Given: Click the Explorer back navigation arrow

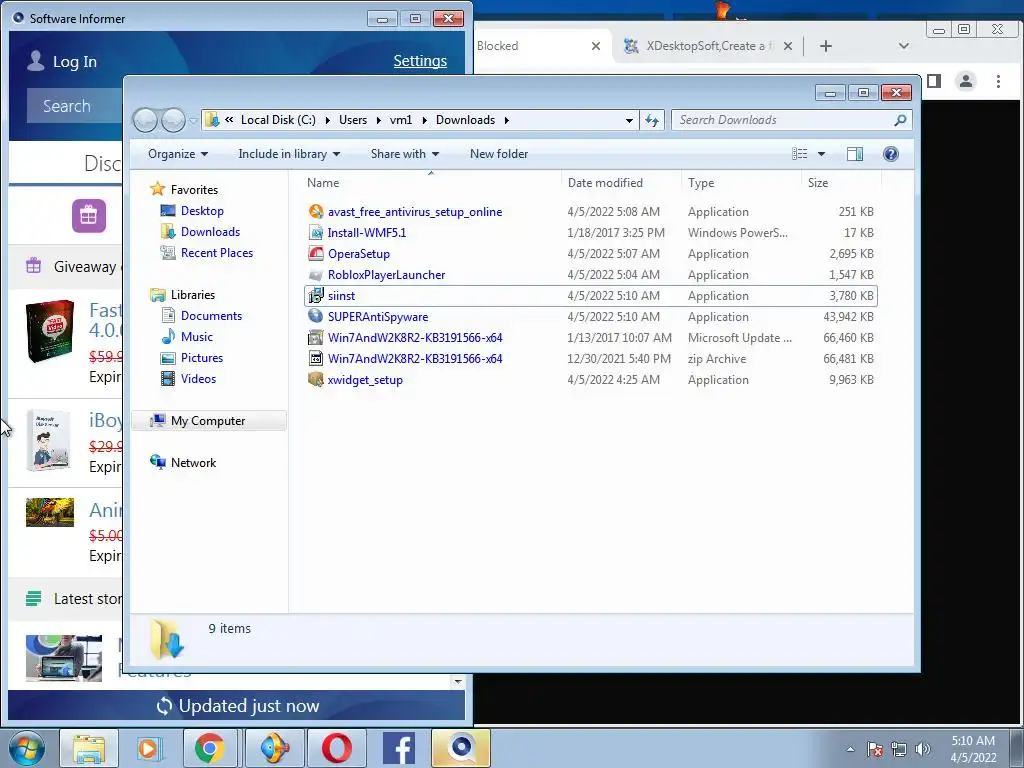Looking at the screenshot, I should click(145, 120).
